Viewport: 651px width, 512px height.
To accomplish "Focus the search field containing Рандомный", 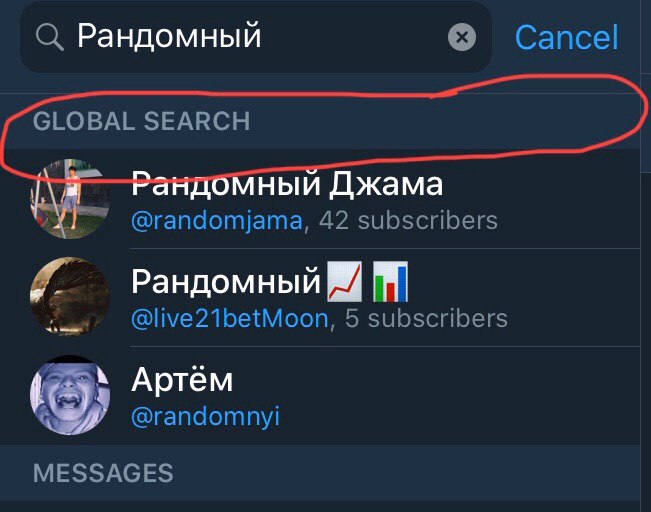I will tap(256, 37).
